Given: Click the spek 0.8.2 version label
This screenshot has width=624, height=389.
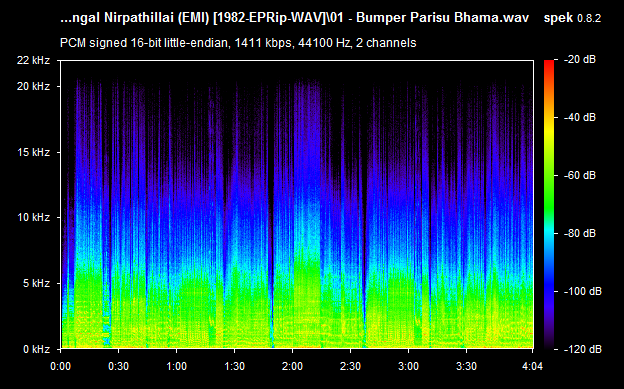Looking at the screenshot, I should click(x=572, y=18).
